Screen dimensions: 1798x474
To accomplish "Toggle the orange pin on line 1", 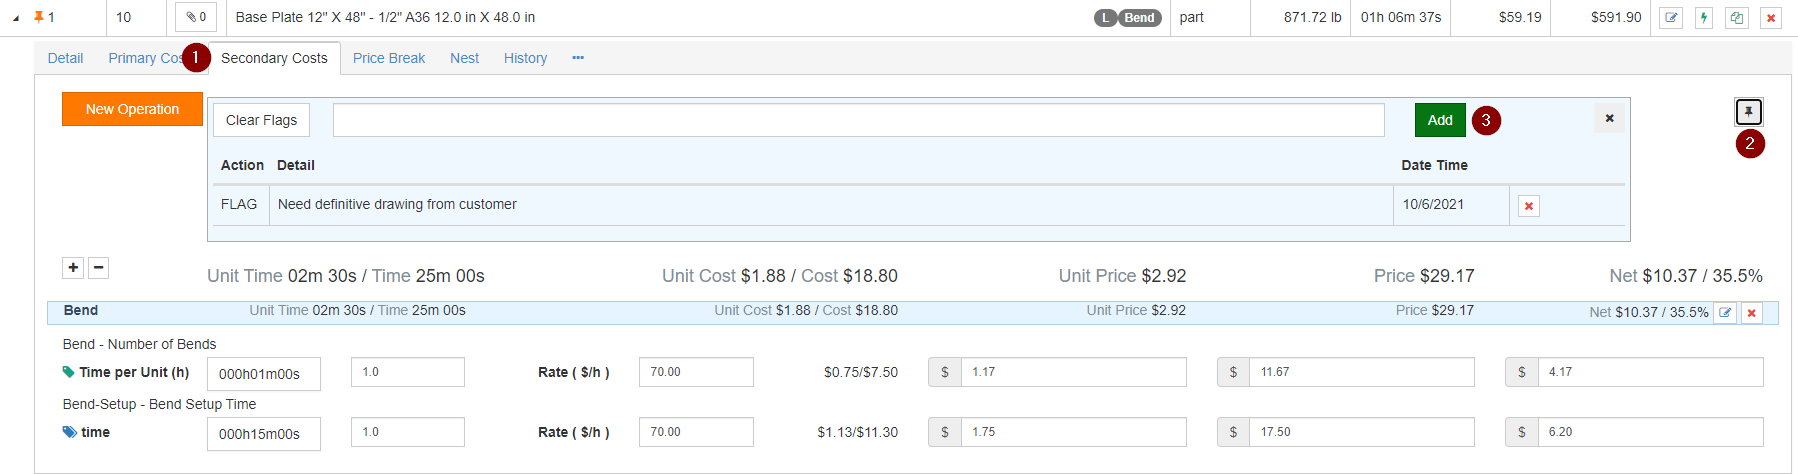I will pyautogui.click(x=38, y=17).
